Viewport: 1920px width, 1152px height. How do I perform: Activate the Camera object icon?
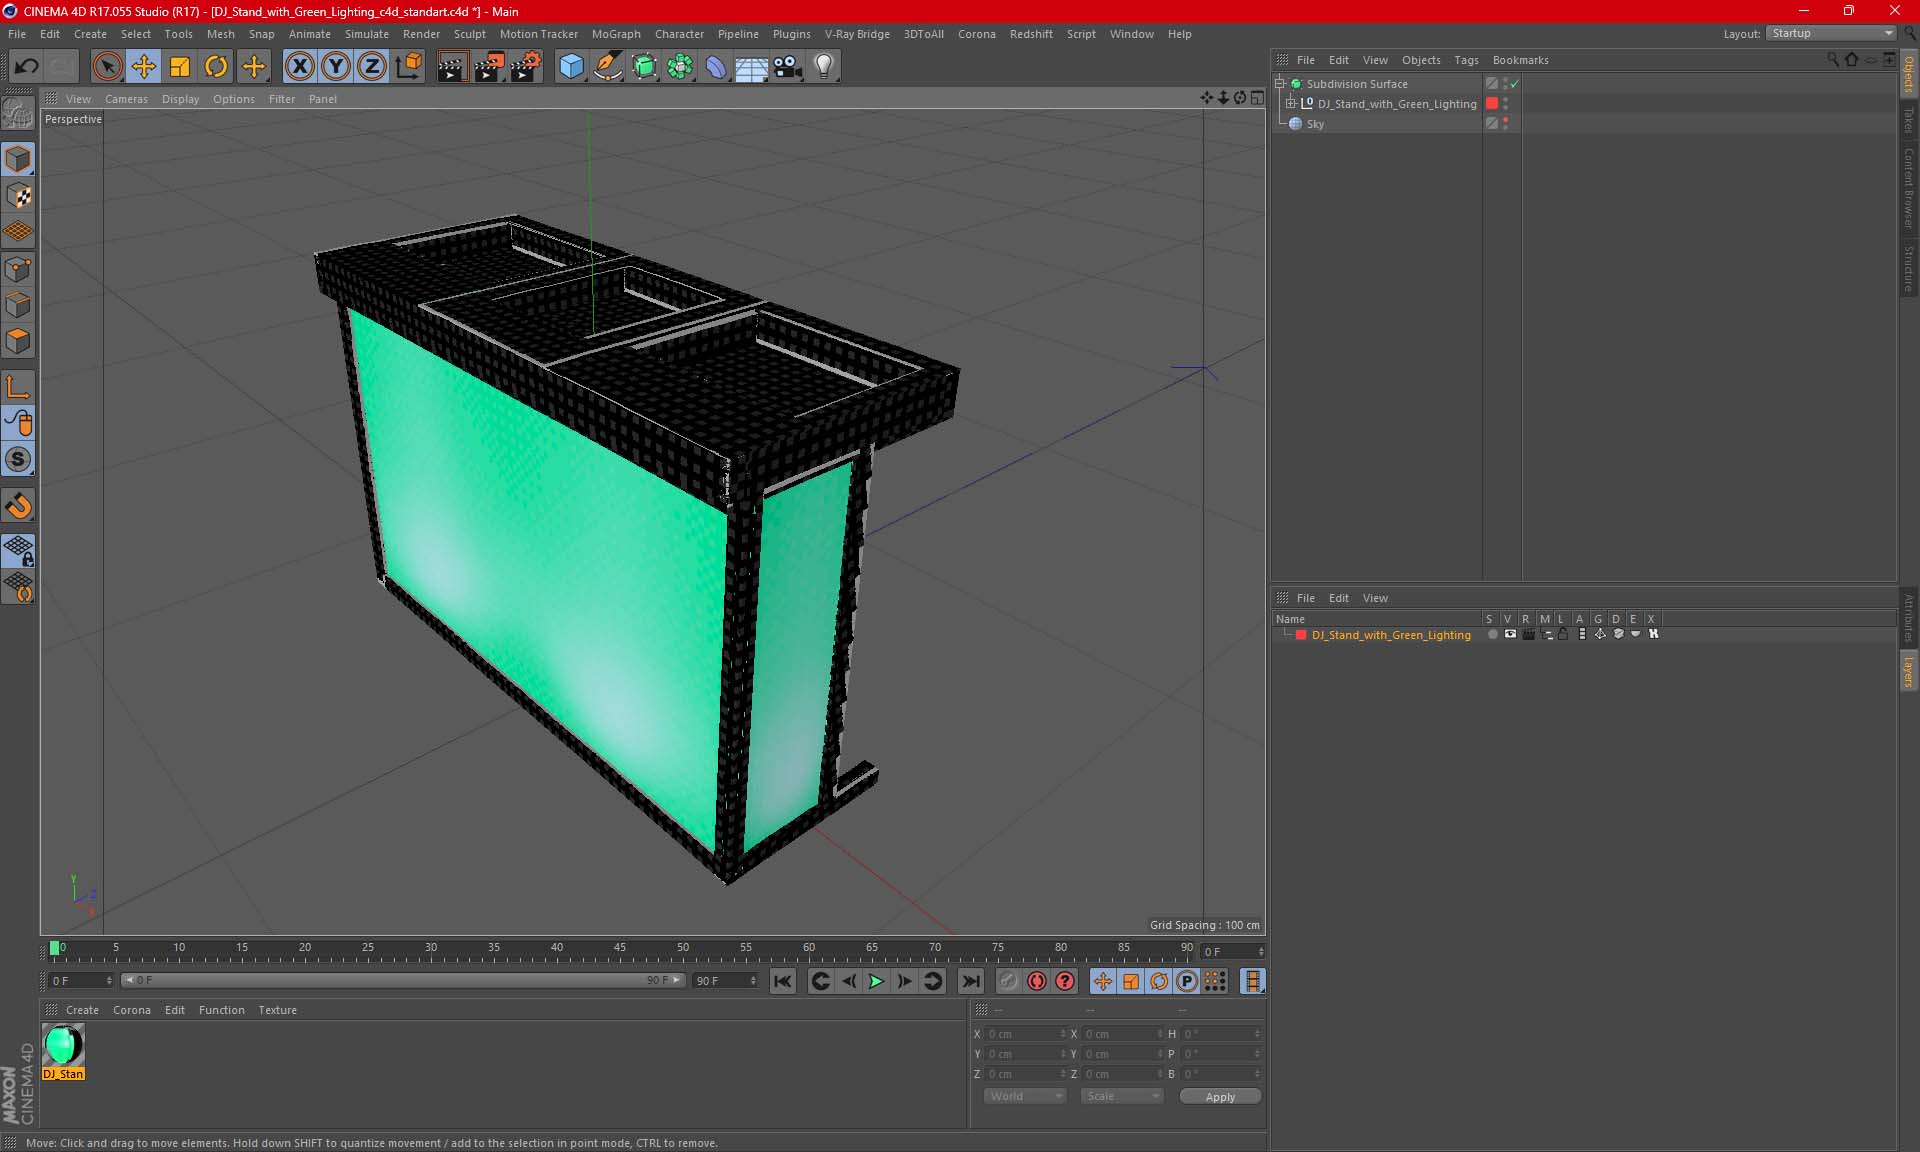(x=788, y=66)
